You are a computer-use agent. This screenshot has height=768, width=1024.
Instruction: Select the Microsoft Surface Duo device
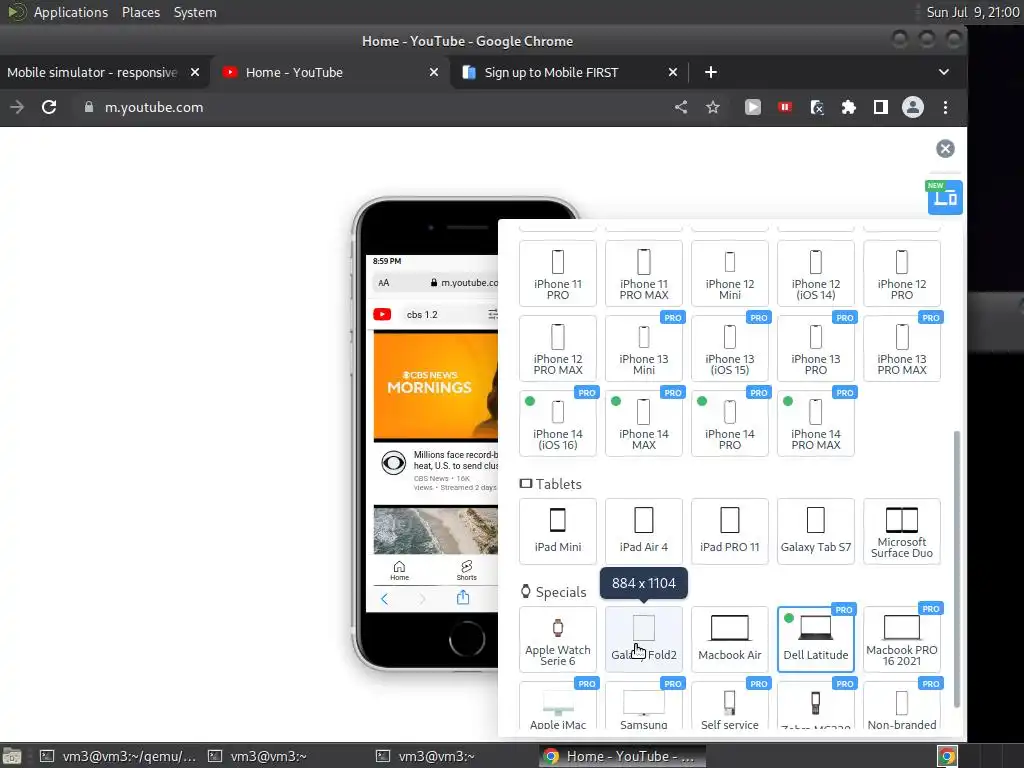click(x=902, y=532)
